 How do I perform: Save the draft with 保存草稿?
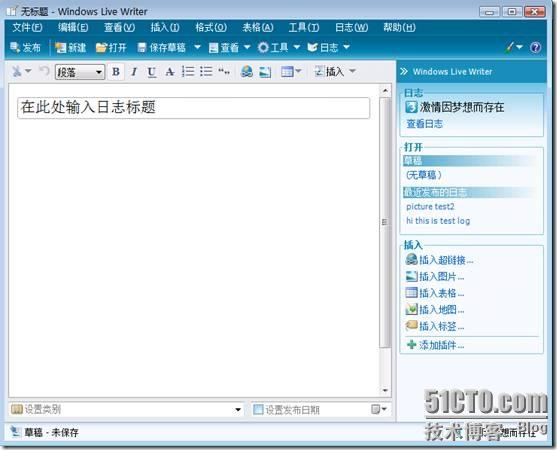pos(162,47)
